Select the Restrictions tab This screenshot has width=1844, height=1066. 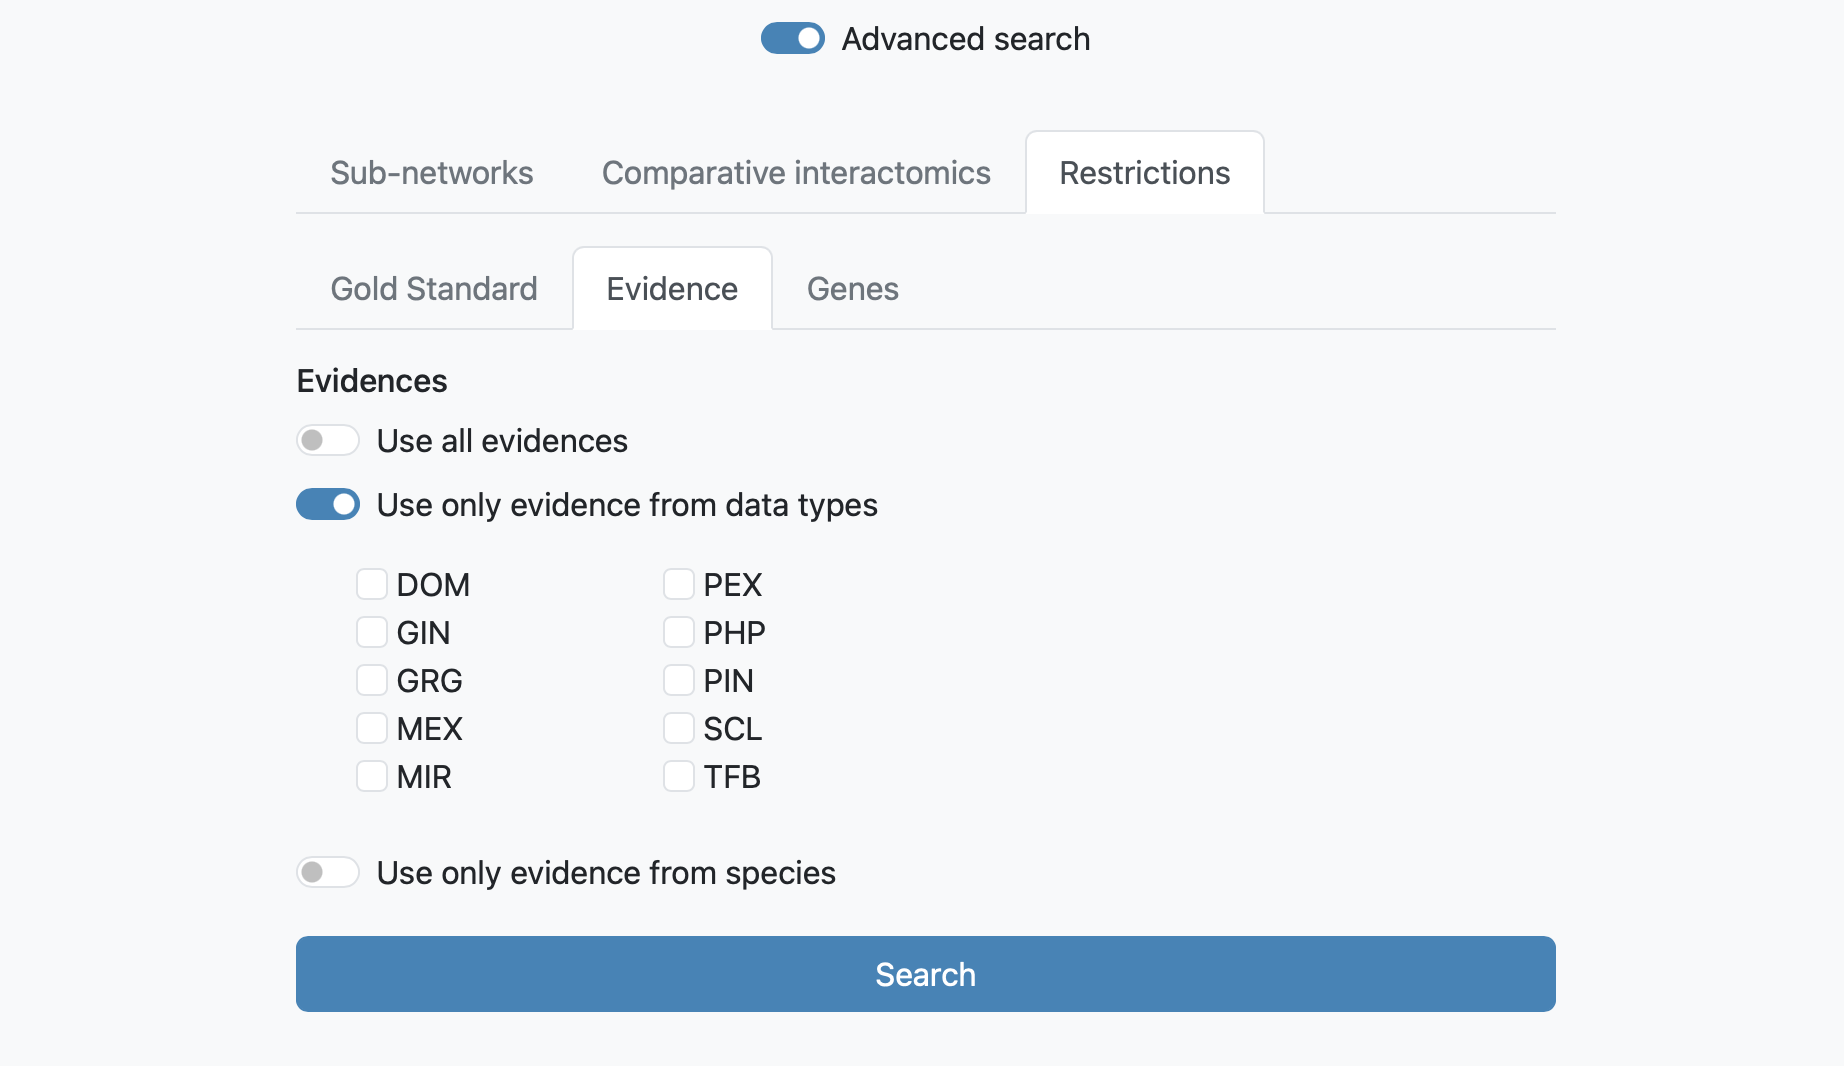[x=1145, y=173]
